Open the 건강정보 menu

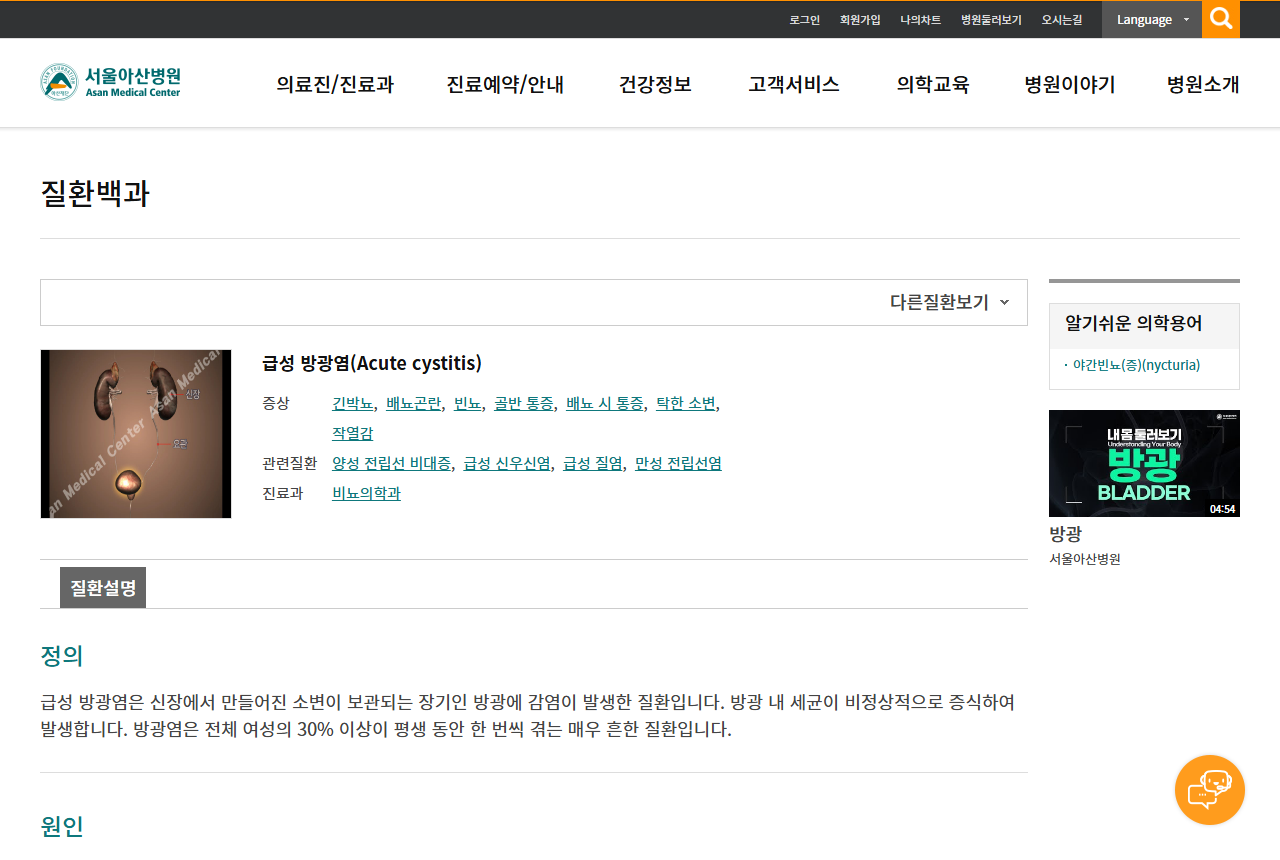(x=655, y=84)
